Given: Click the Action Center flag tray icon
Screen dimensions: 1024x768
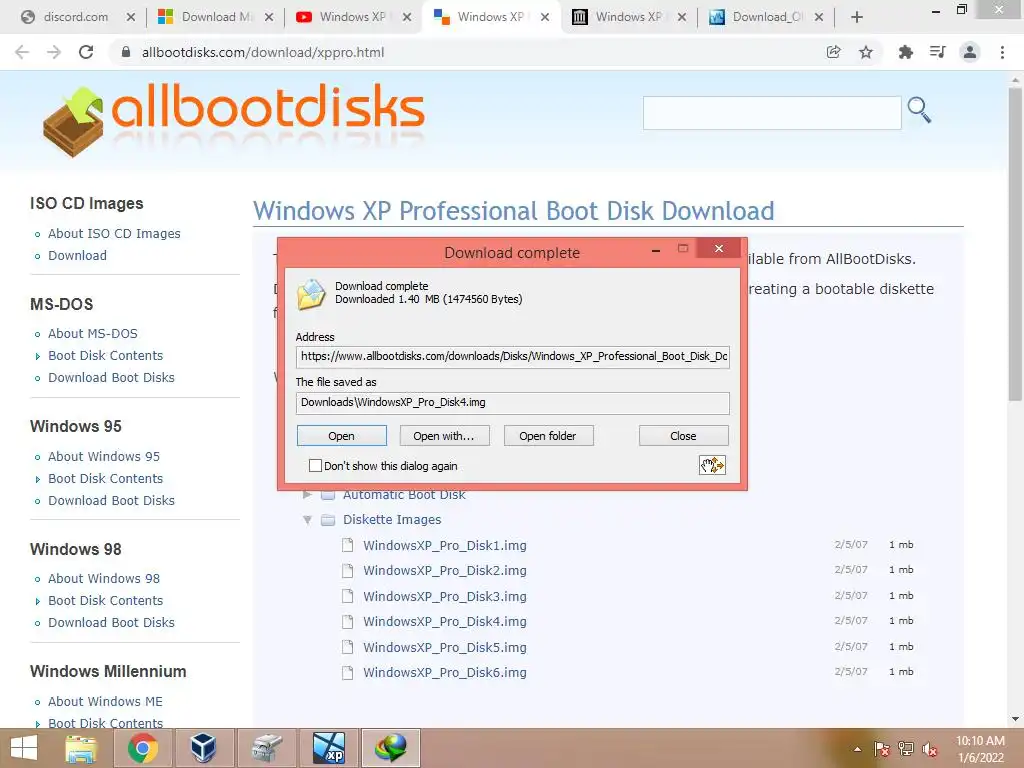Looking at the screenshot, I should pyautogui.click(x=882, y=750).
